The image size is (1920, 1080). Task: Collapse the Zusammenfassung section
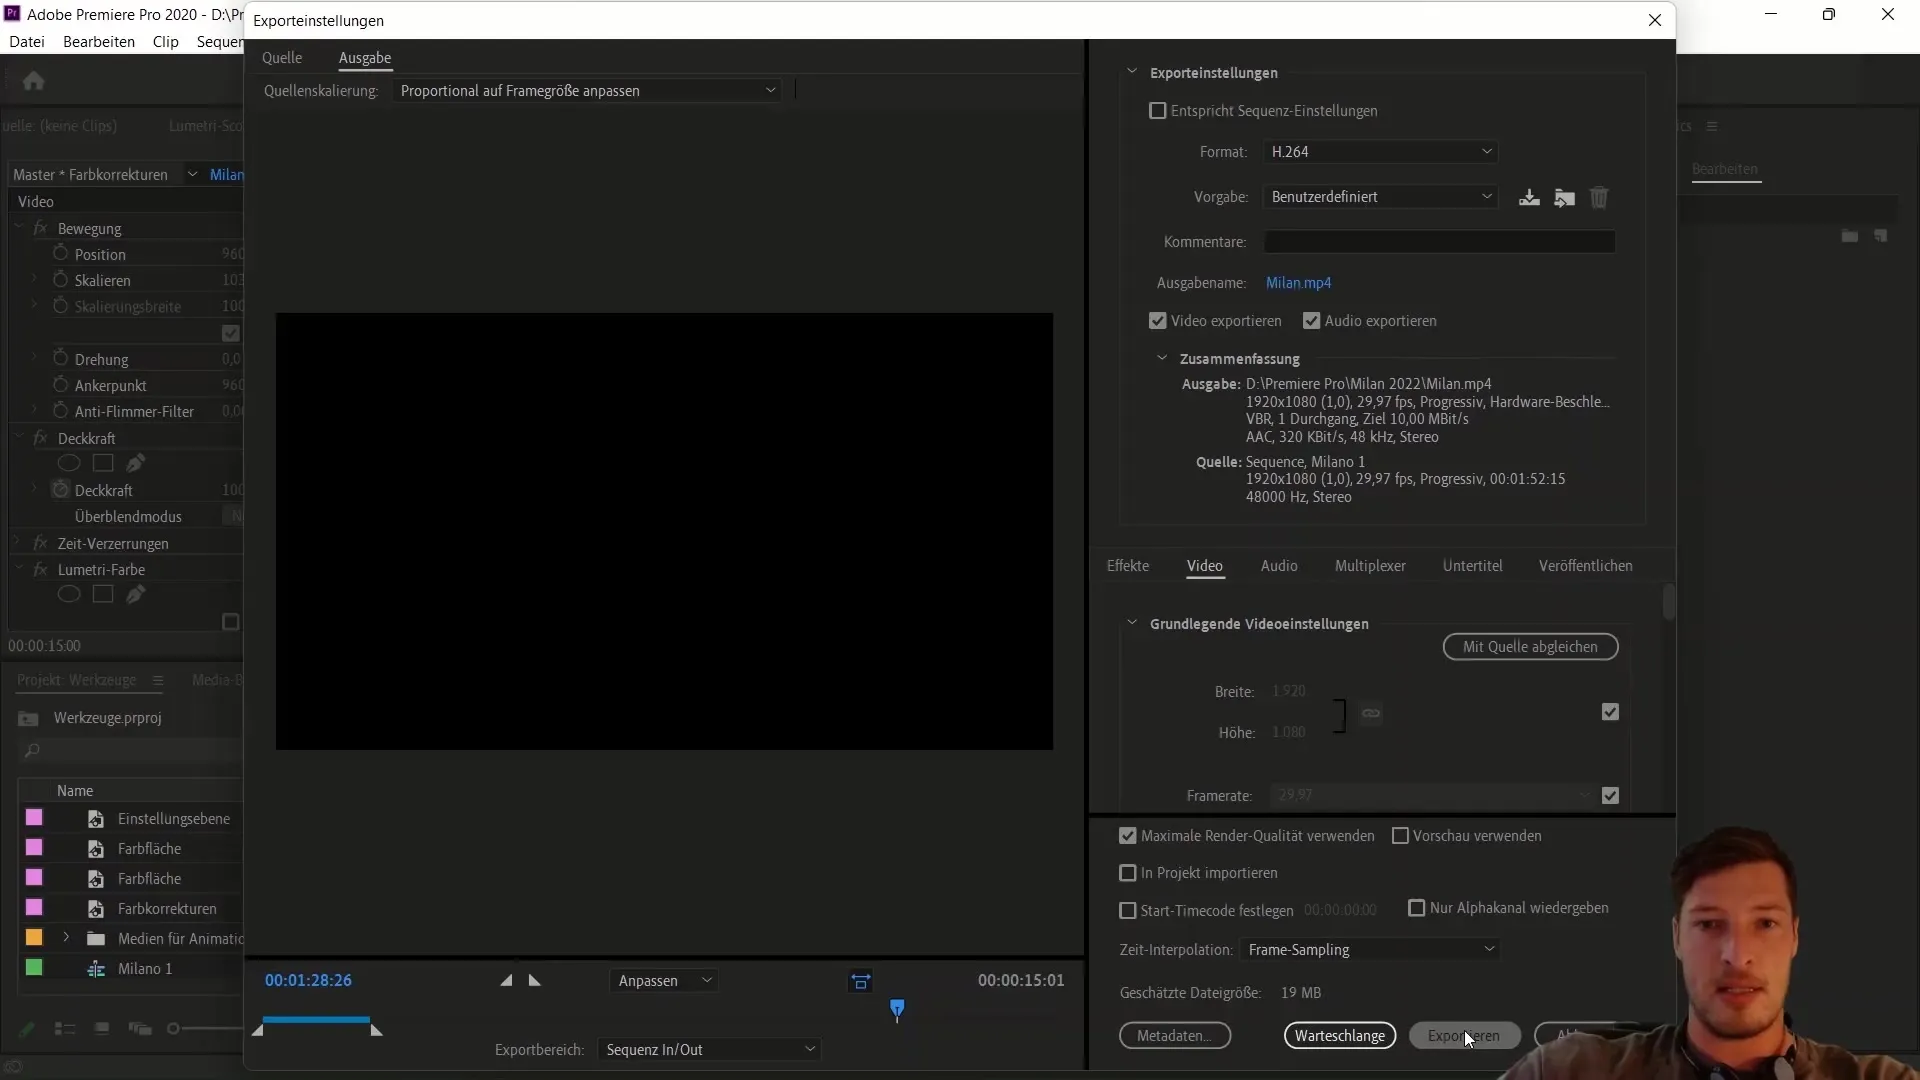1162,358
